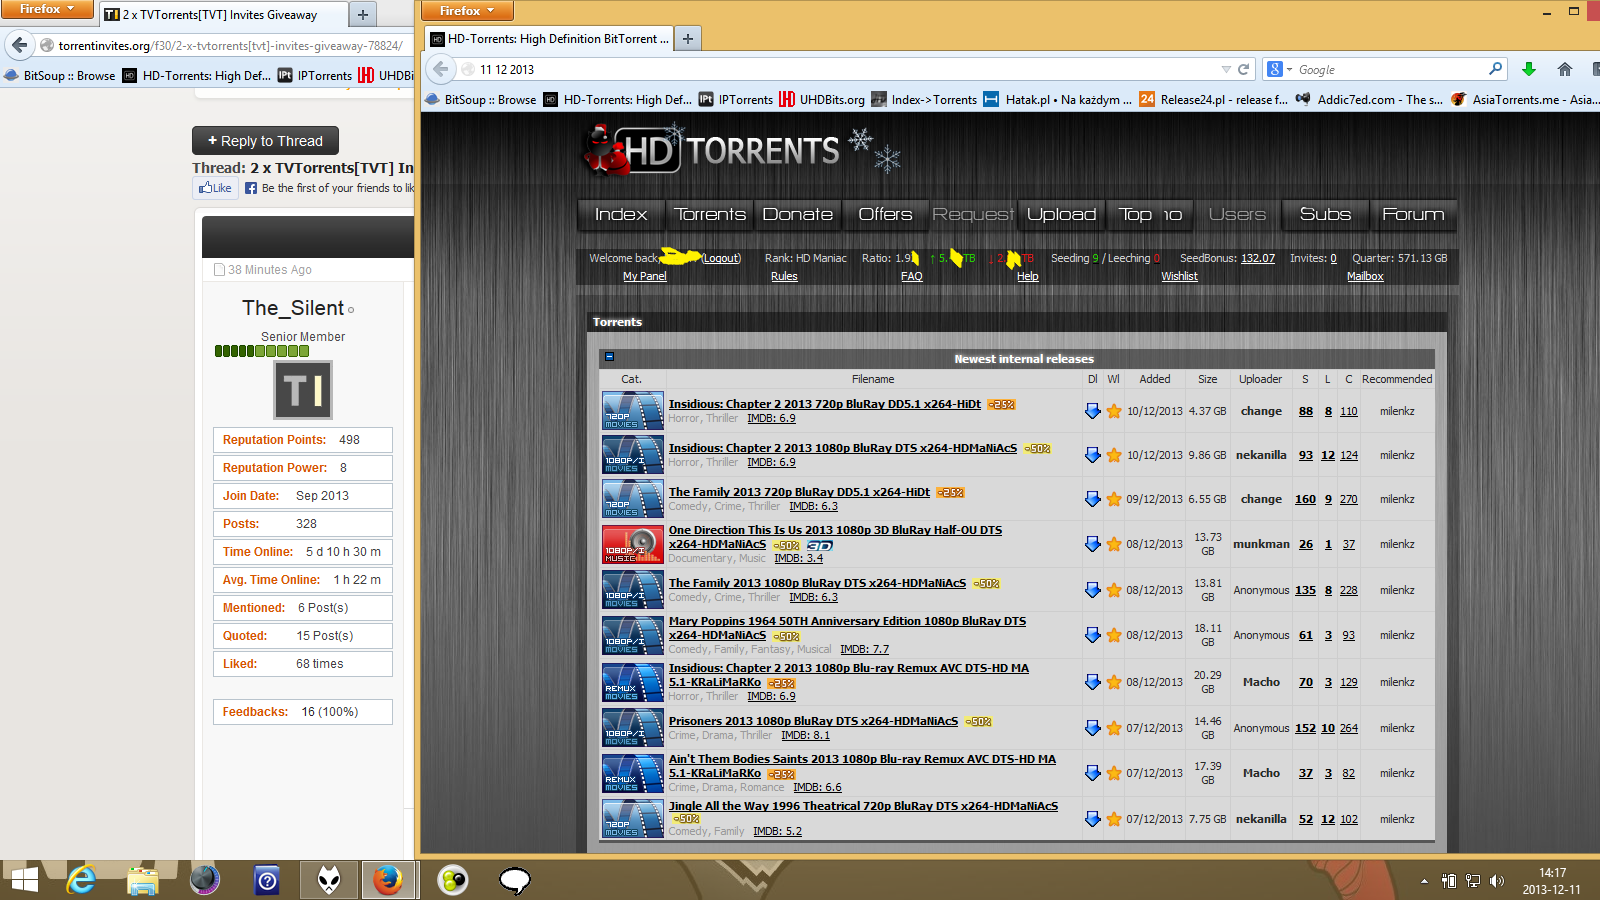The width and height of the screenshot is (1600, 900).
Task: Click the Google search field
Action: (x=1390, y=69)
